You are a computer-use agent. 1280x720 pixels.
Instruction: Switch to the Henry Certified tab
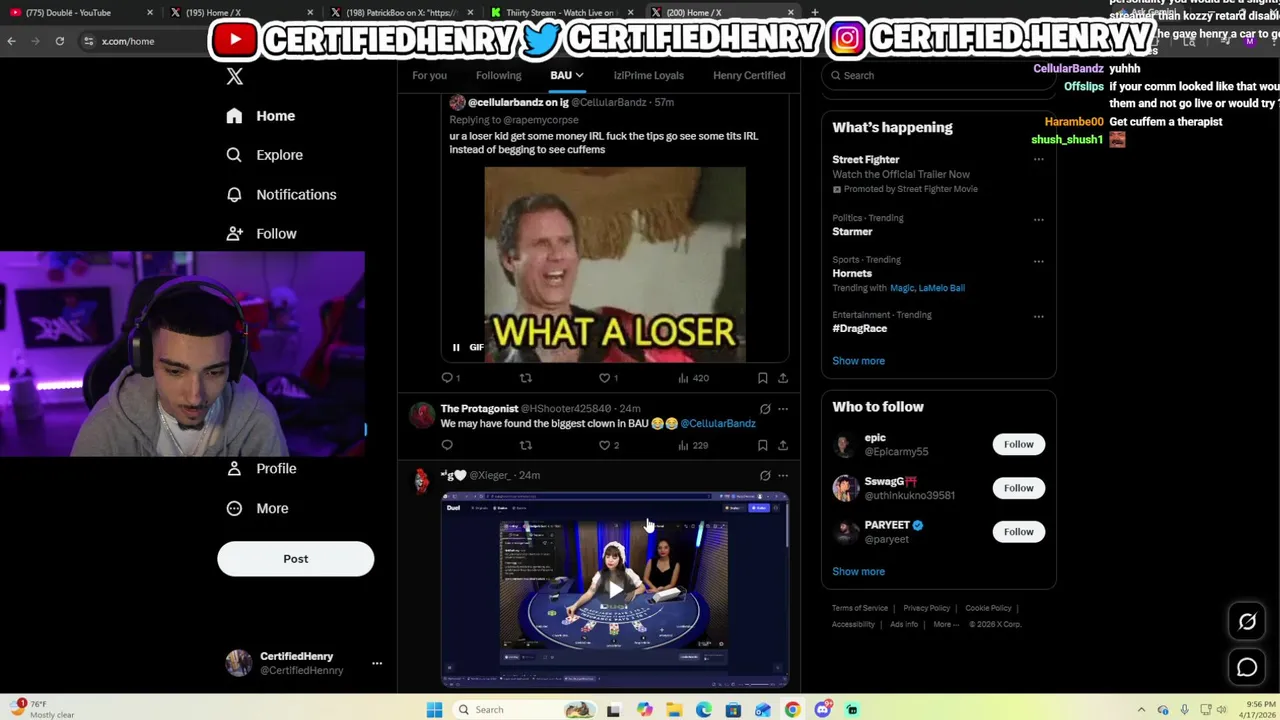tap(749, 76)
